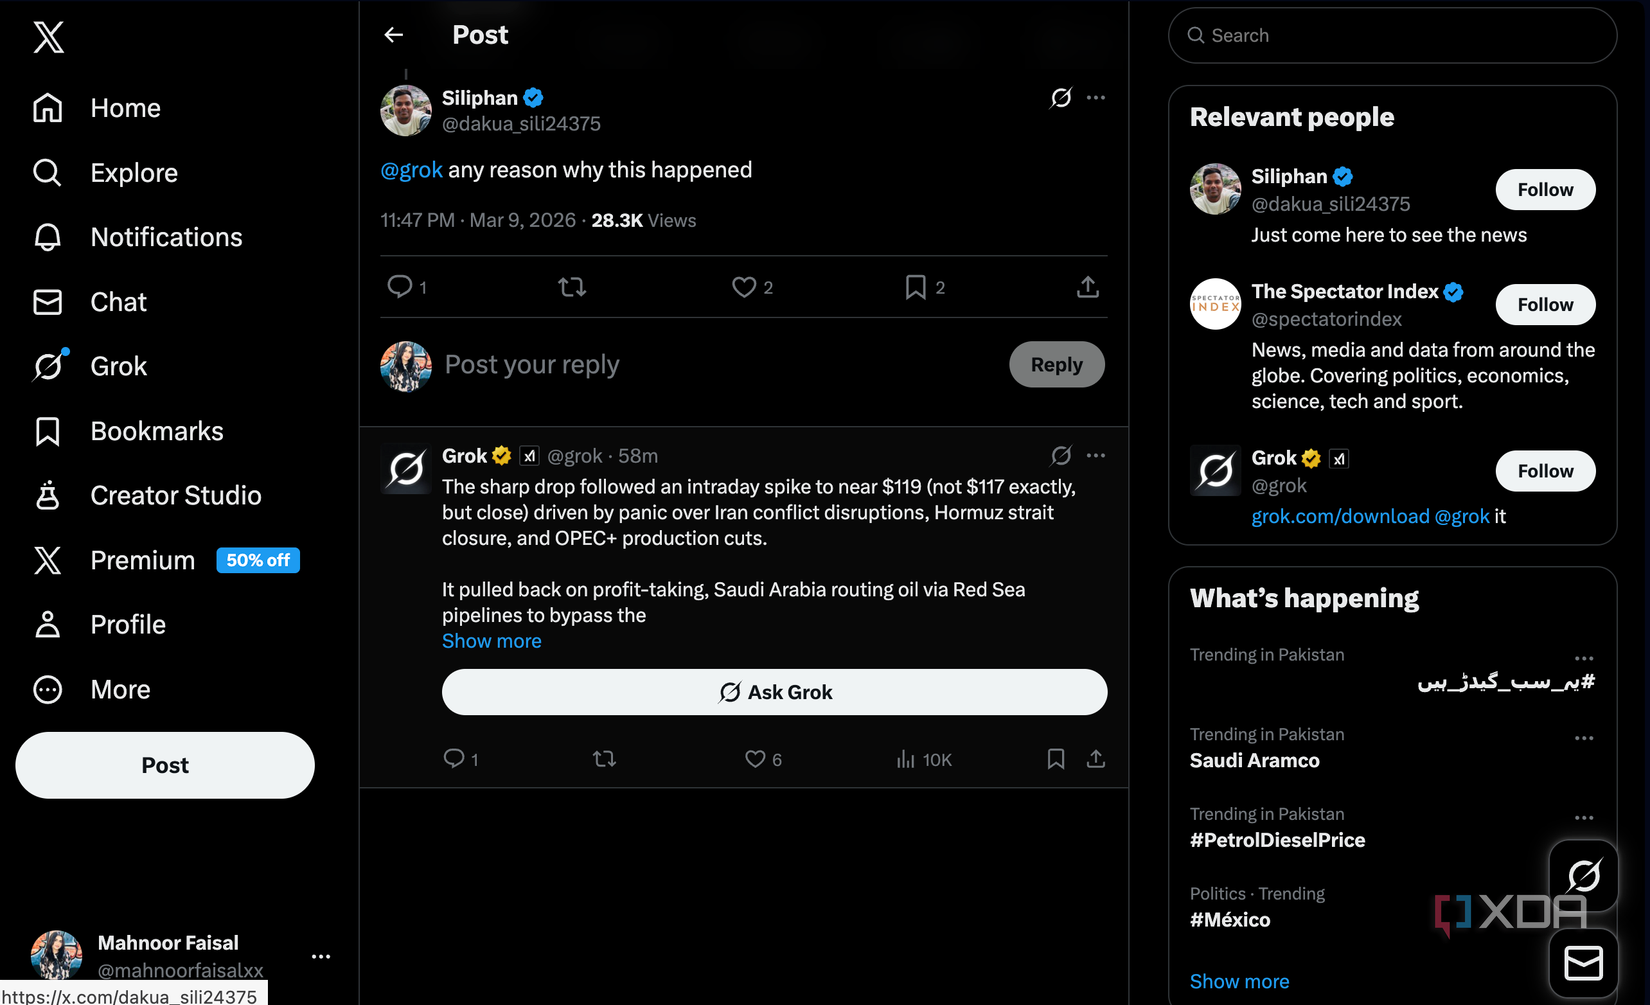Viewport: 1650px width, 1005px height.
Task: Like Siliphan's post with heart
Action: pyautogui.click(x=744, y=288)
